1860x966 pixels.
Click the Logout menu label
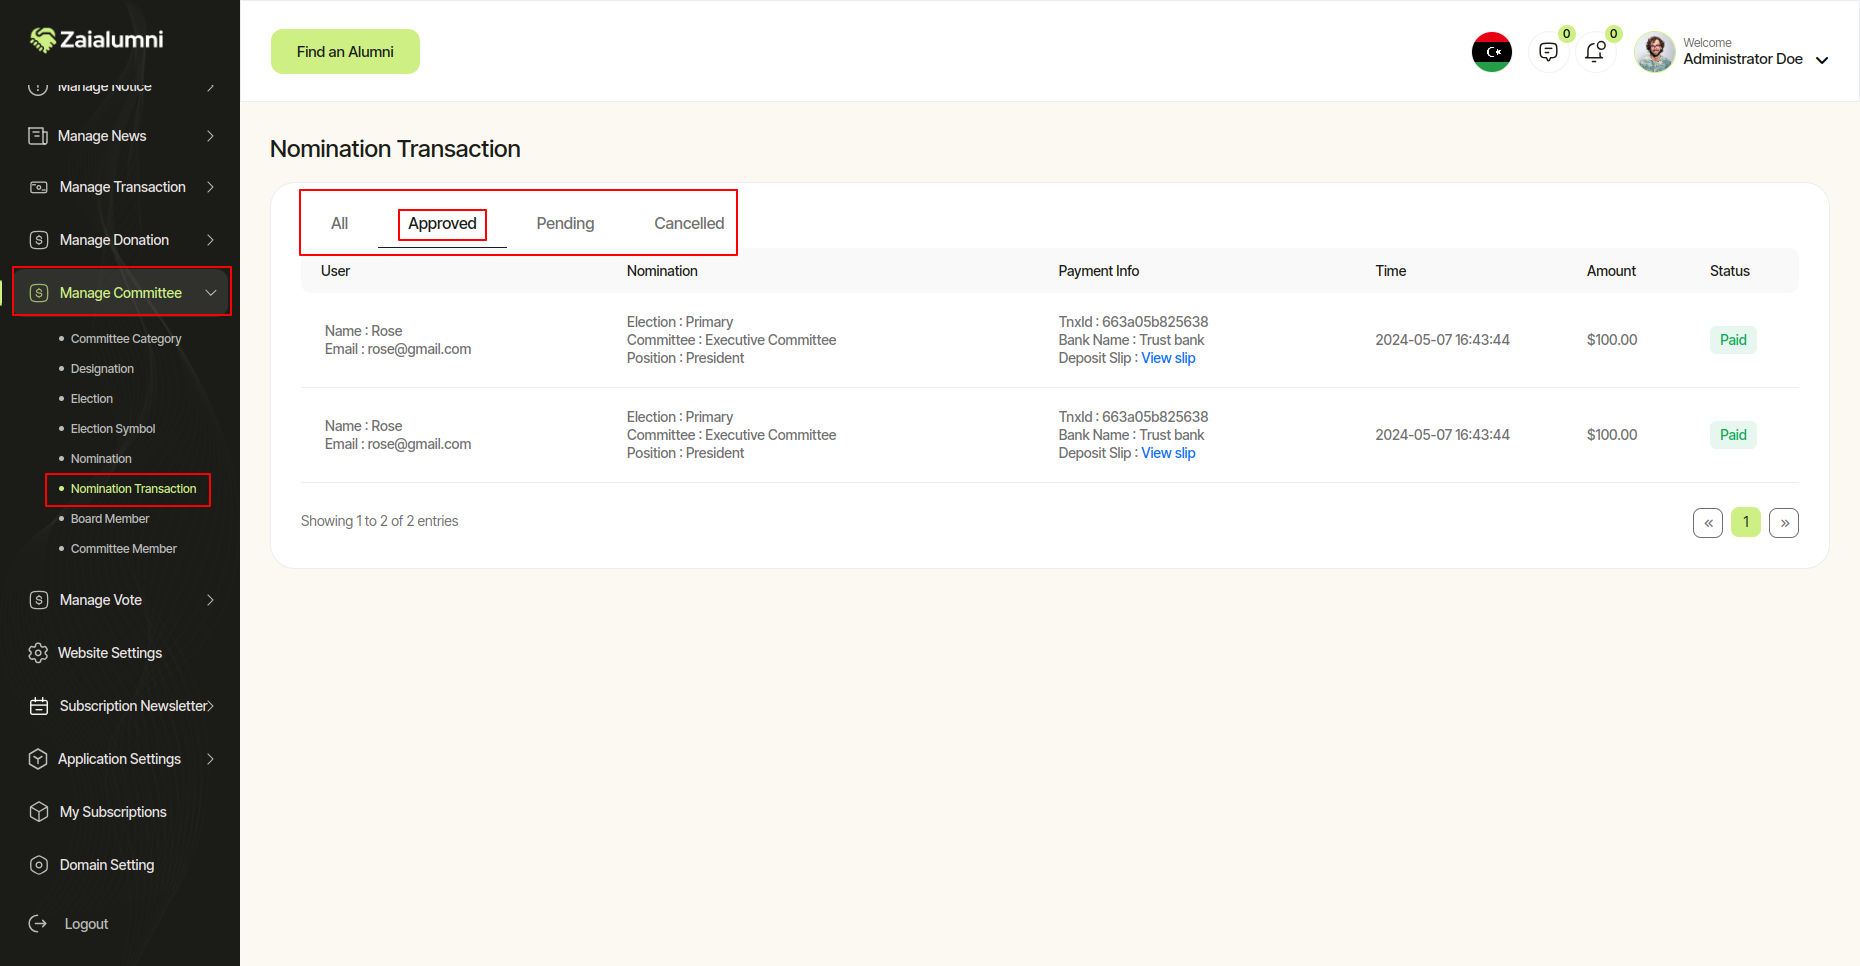(x=86, y=924)
